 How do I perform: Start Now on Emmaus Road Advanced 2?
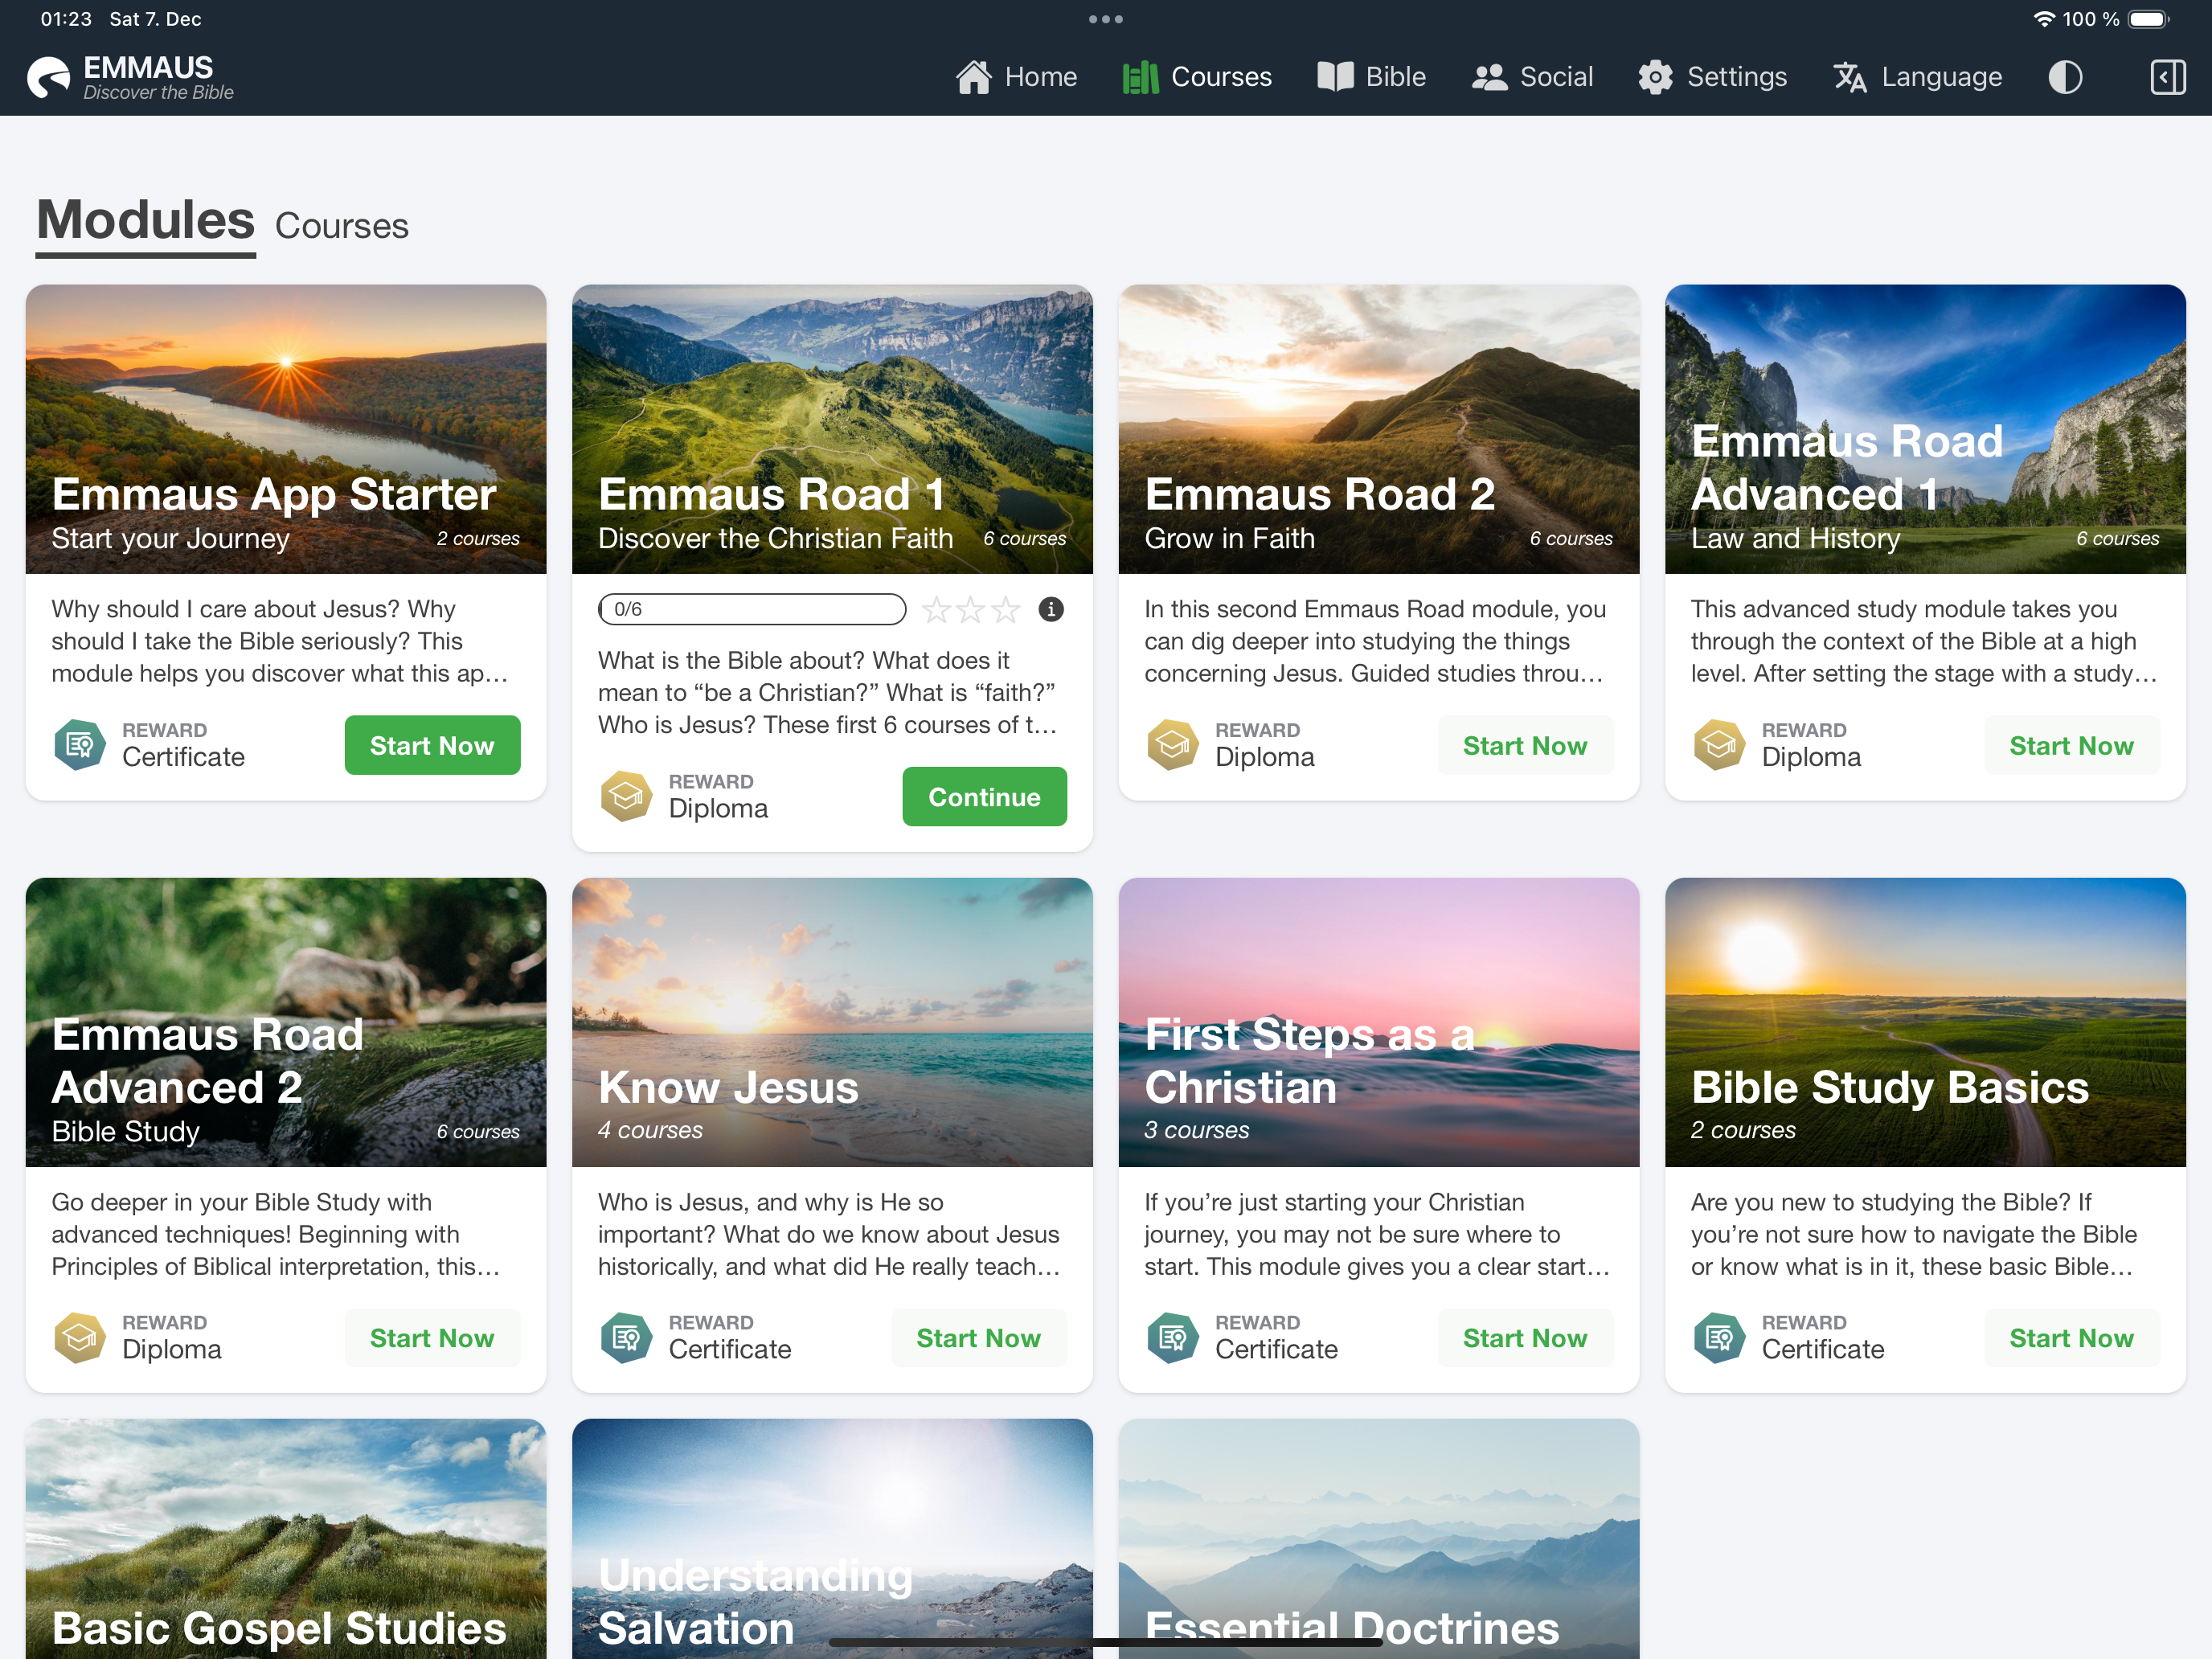(432, 1337)
